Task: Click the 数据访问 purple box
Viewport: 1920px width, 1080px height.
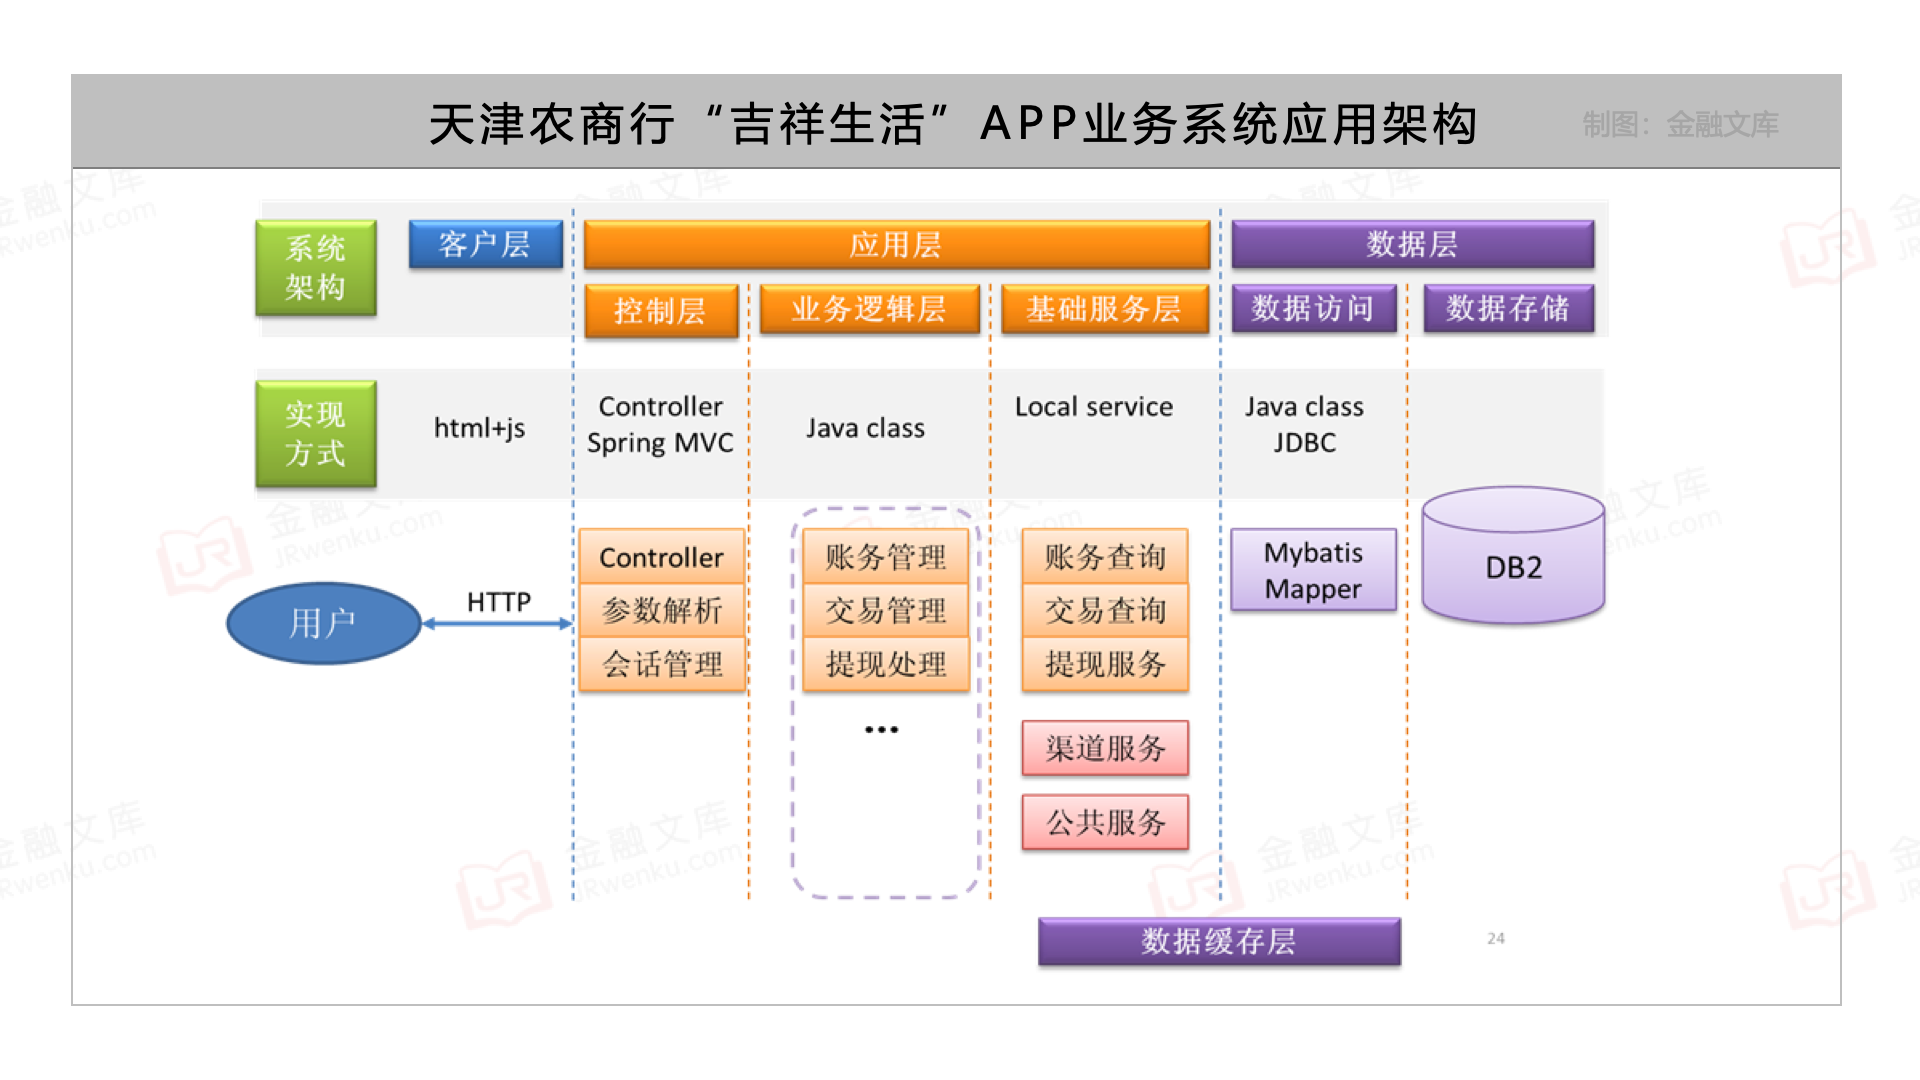Action: [1314, 308]
